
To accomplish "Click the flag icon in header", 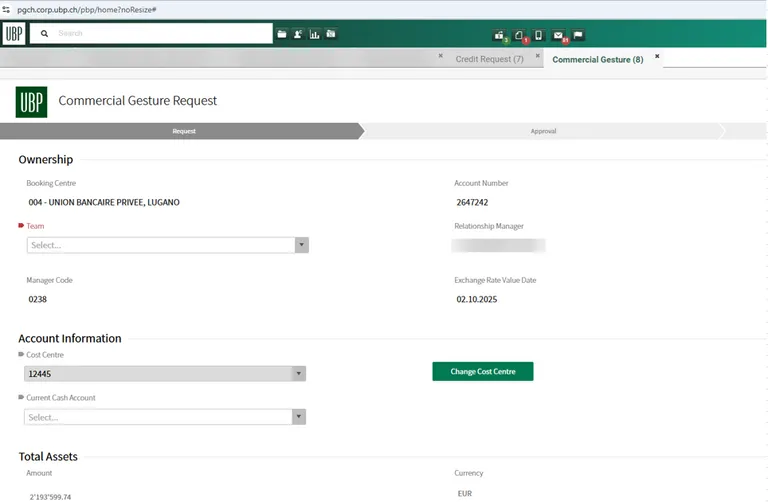I will point(578,35).
